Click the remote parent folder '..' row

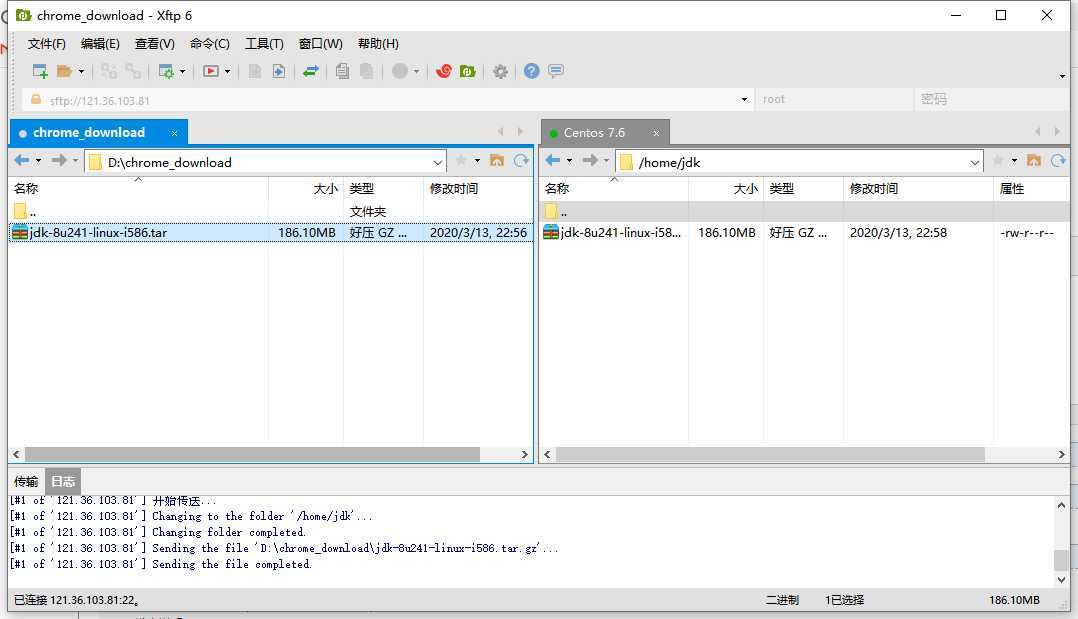pyautogui.click(x=804, y=211)
